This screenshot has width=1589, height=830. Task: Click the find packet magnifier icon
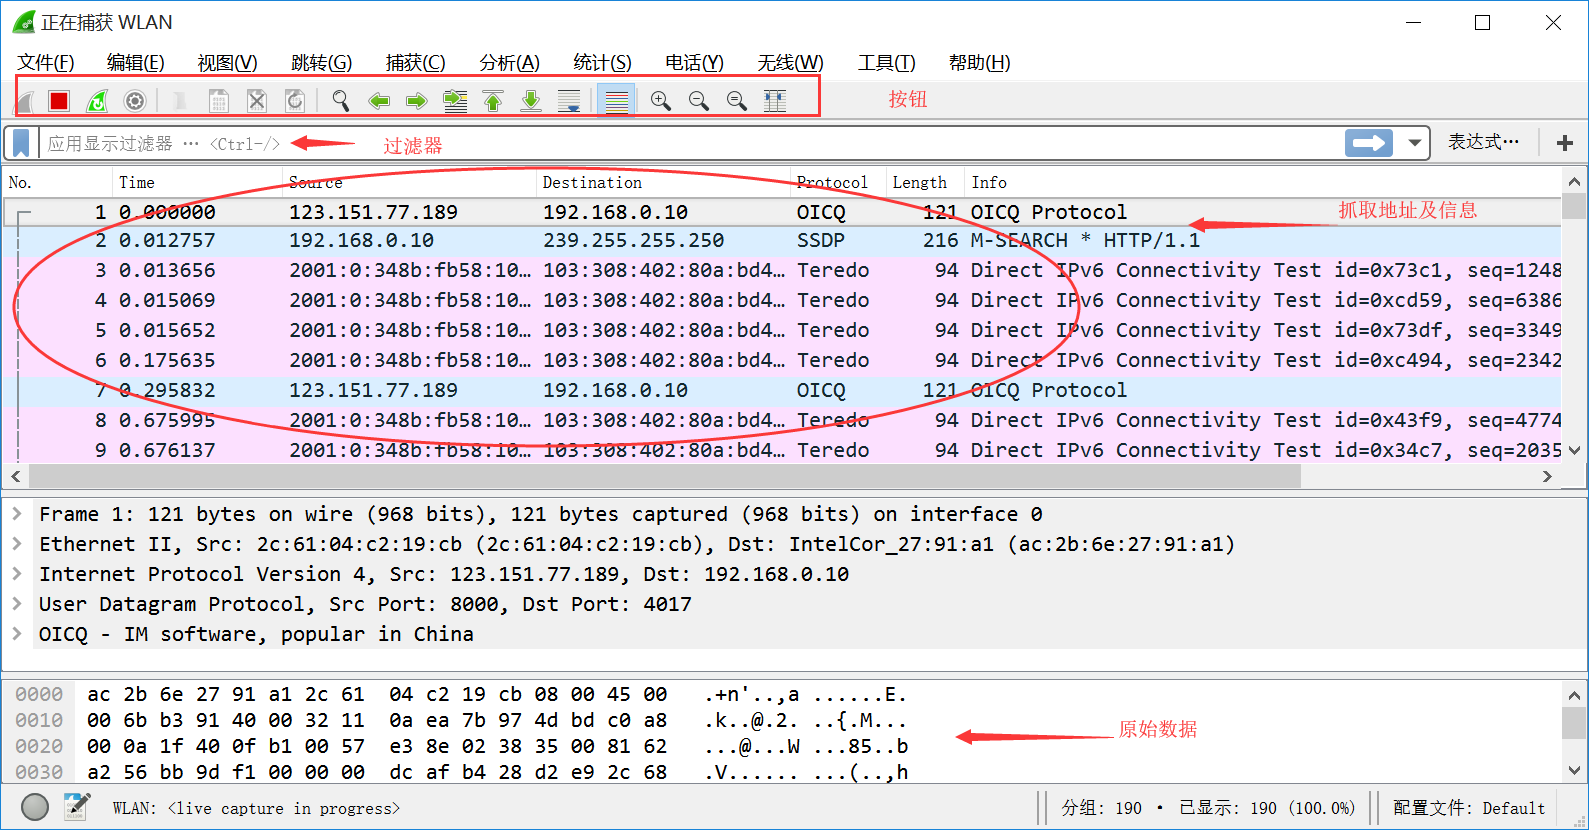coord(341,101)
